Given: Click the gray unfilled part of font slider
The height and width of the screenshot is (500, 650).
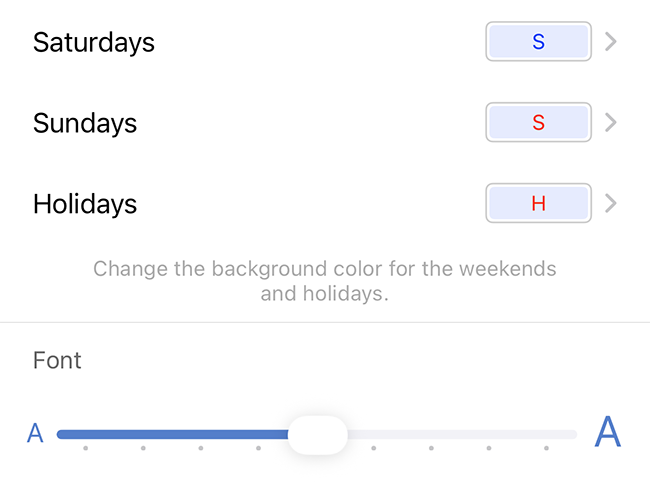Looking at the screenshot, I should [x=460, y=434].
